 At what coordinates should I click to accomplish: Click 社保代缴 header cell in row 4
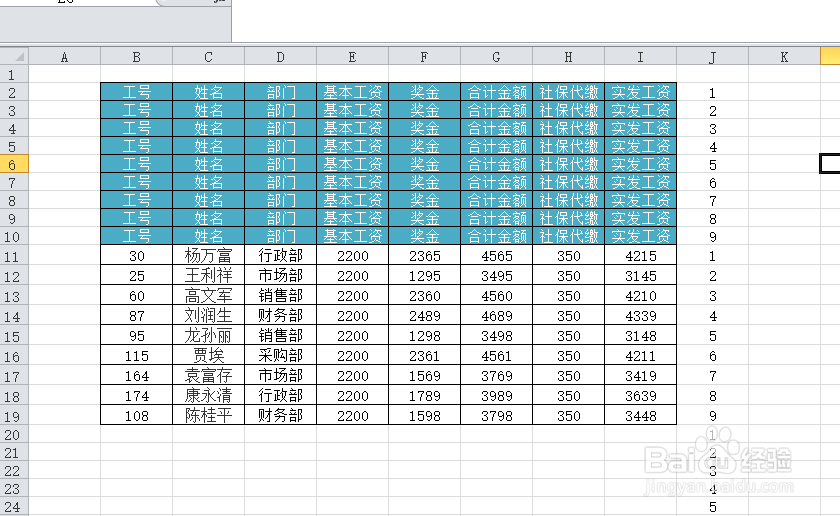click(x=568, y=128)
